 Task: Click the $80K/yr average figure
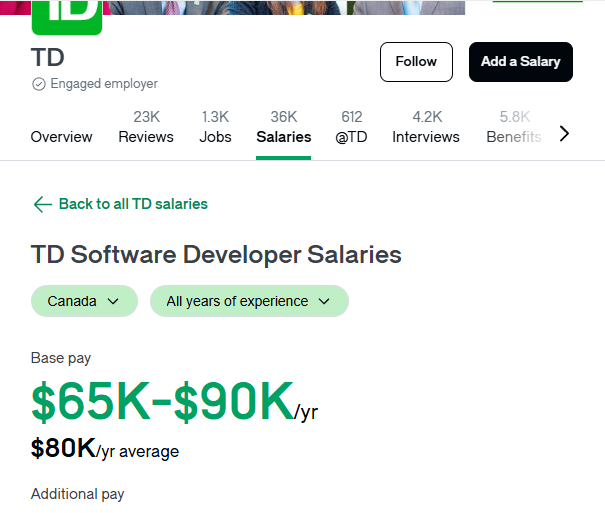click(105, 449)
